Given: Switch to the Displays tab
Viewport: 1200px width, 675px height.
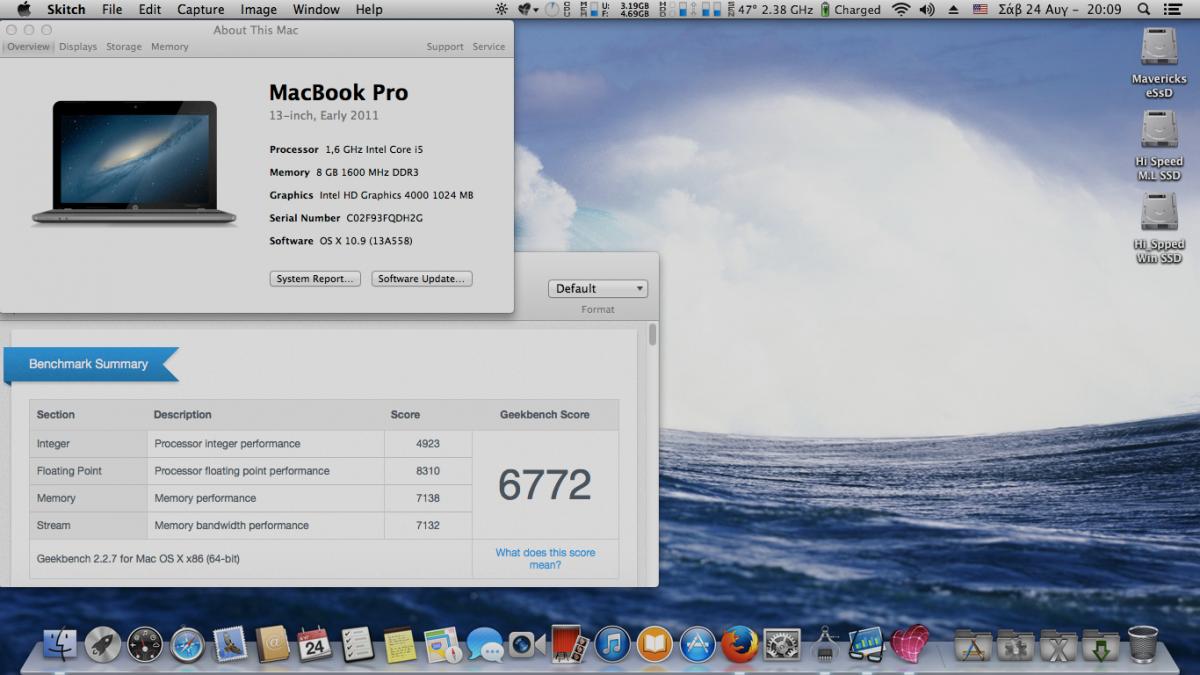Looking at the screenshot, I should click(x=78, y=47).
